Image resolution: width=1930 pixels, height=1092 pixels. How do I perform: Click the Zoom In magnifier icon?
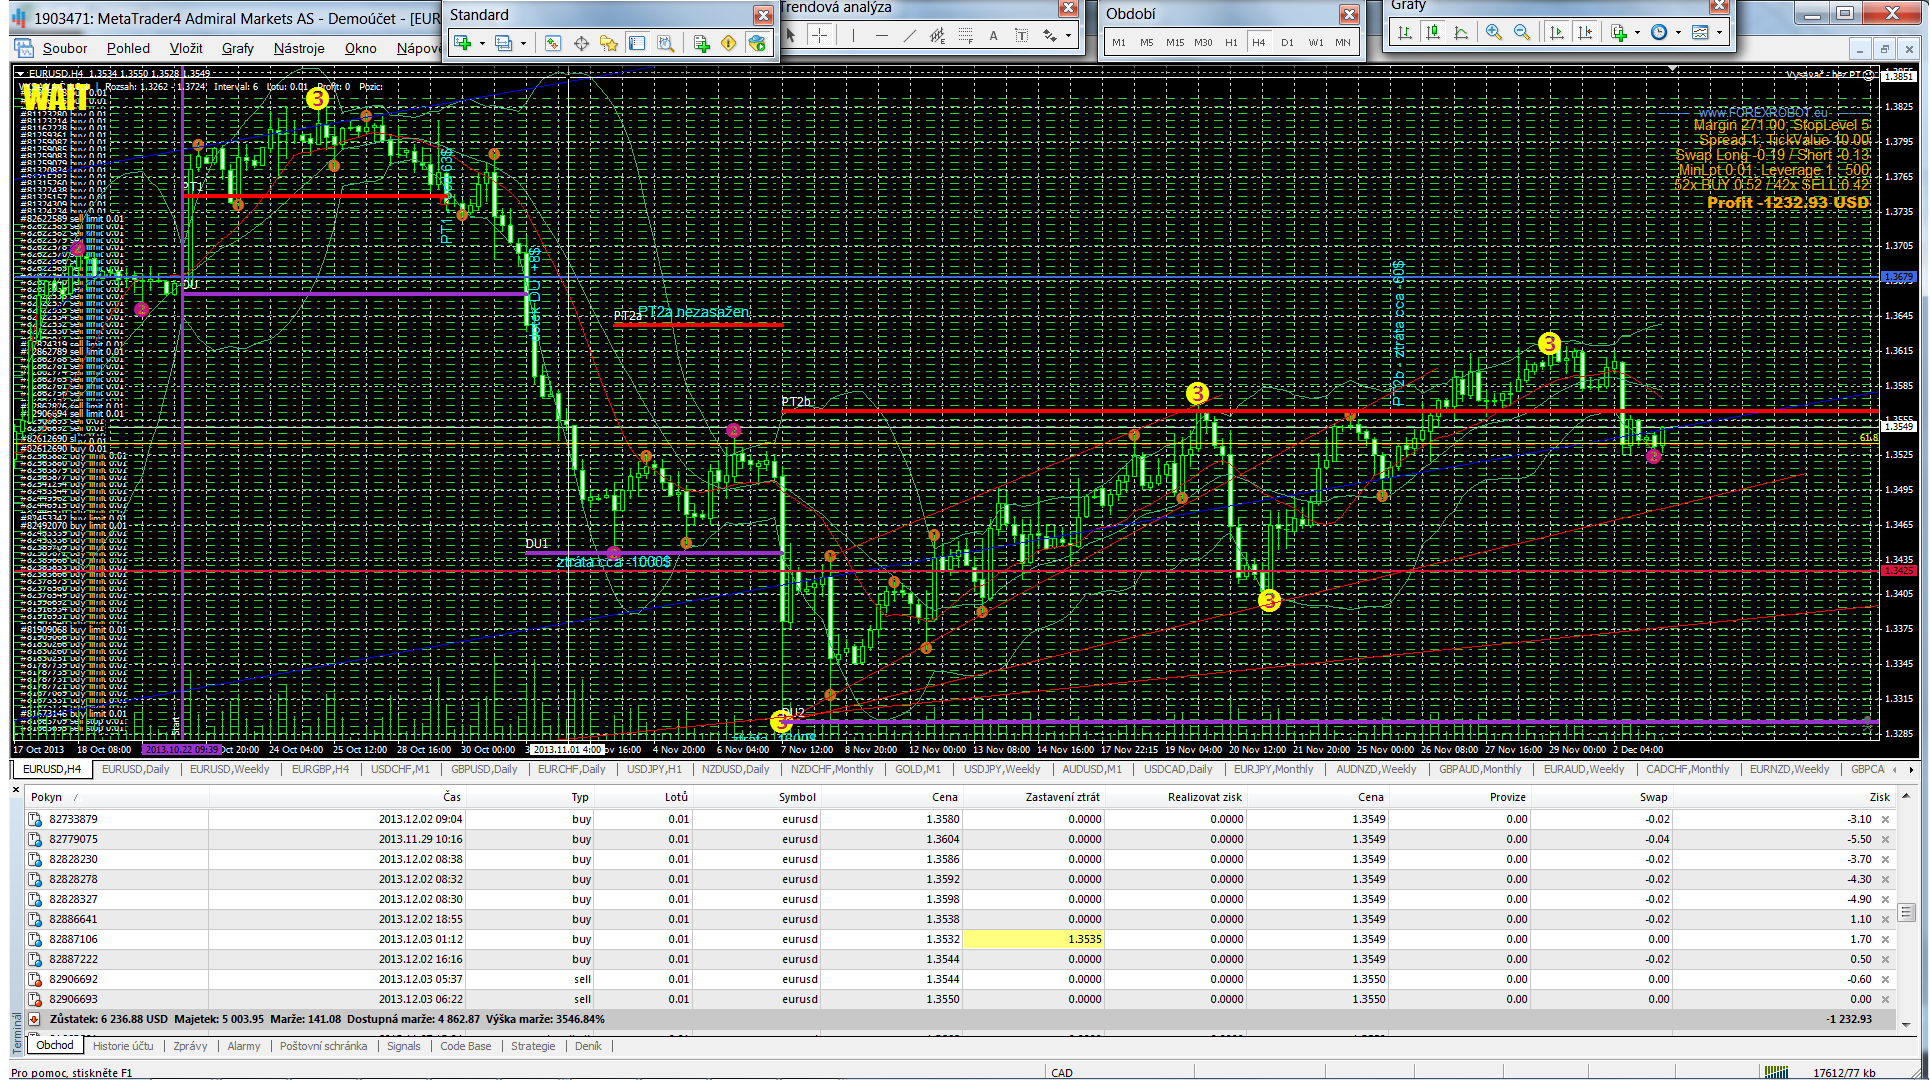(x=1493, y=32)
